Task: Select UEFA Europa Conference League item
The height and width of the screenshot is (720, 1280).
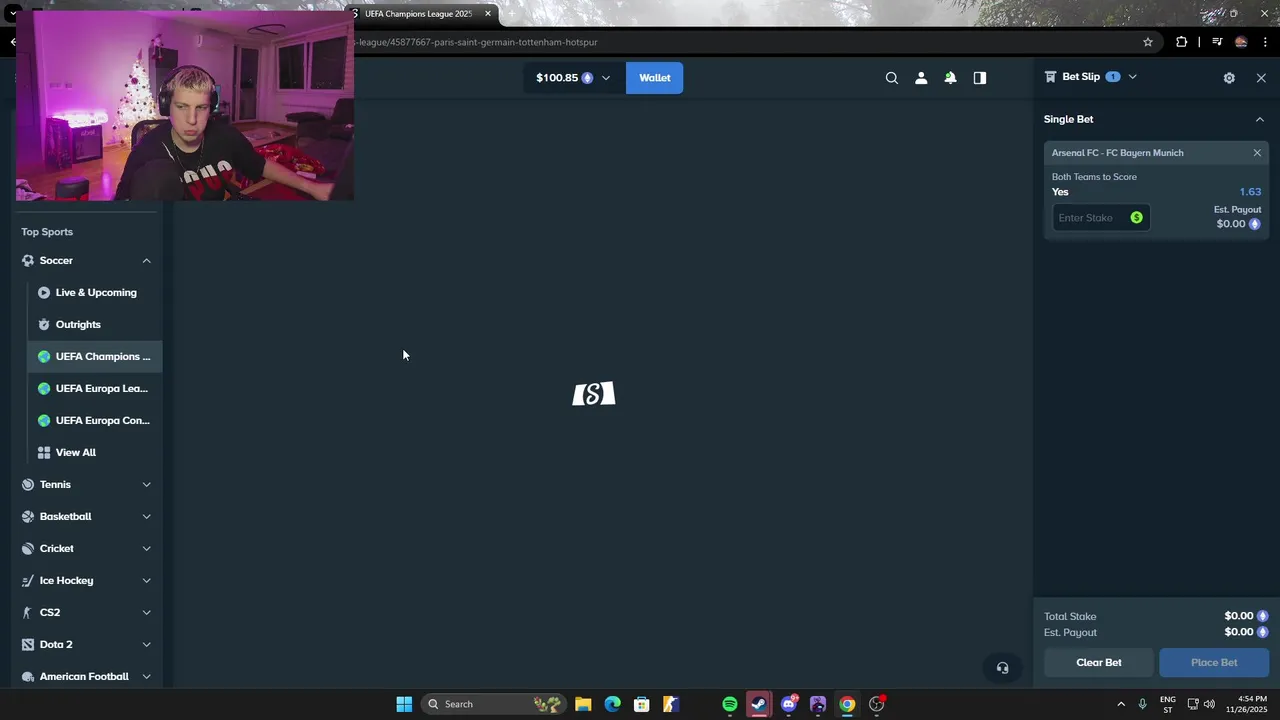Action: pyautogui.click(x=95, y=421)
